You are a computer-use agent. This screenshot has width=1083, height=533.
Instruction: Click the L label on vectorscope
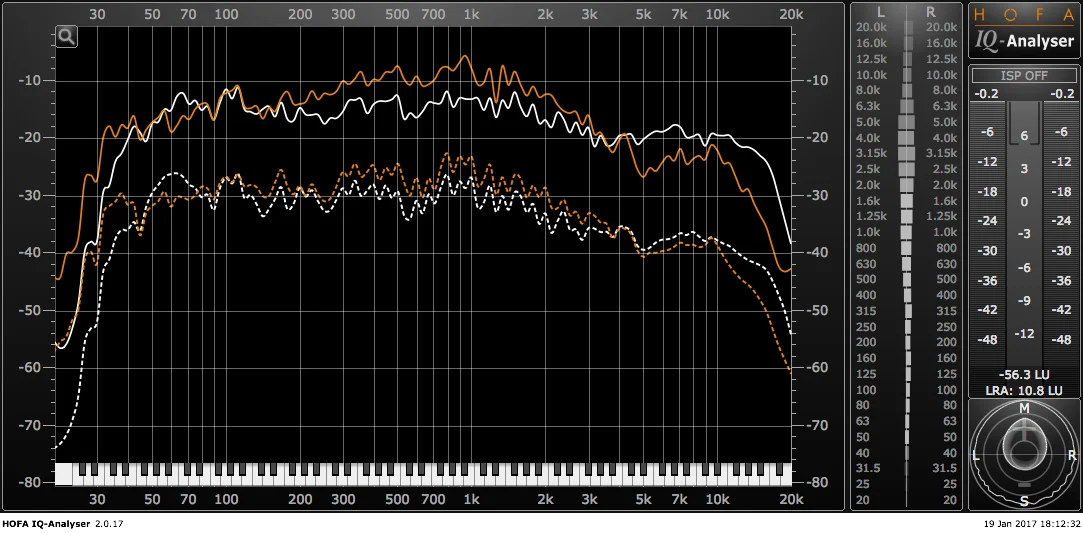(975, 455)
